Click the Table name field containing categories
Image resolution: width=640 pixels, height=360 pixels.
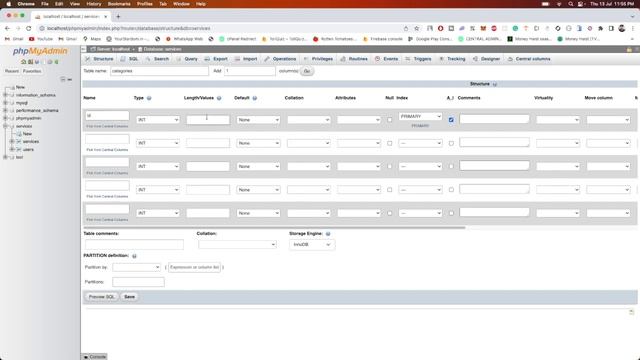pyautogui.click(x=159, y=71)
